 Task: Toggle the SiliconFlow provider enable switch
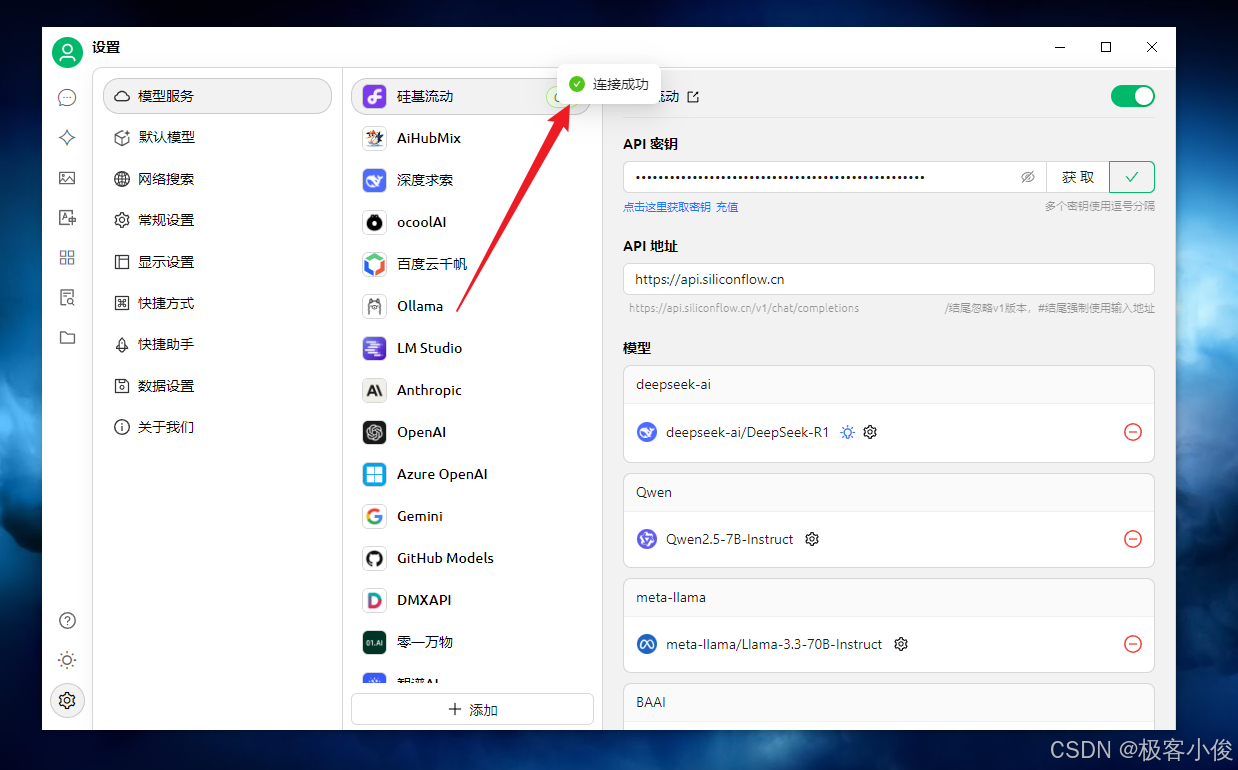click(1132, 96)
